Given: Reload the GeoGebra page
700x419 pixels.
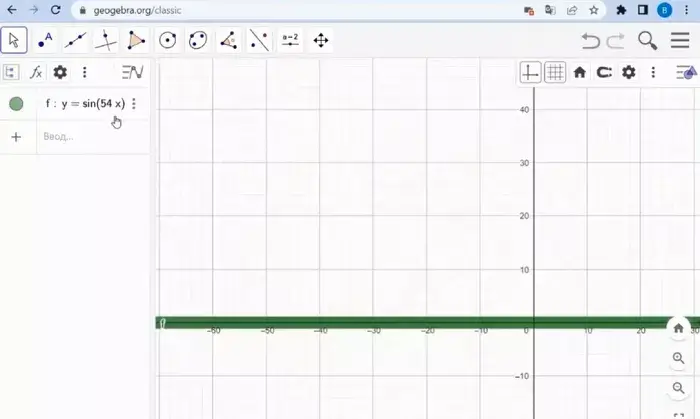Looking at the screenshot, I should point(55,10).
